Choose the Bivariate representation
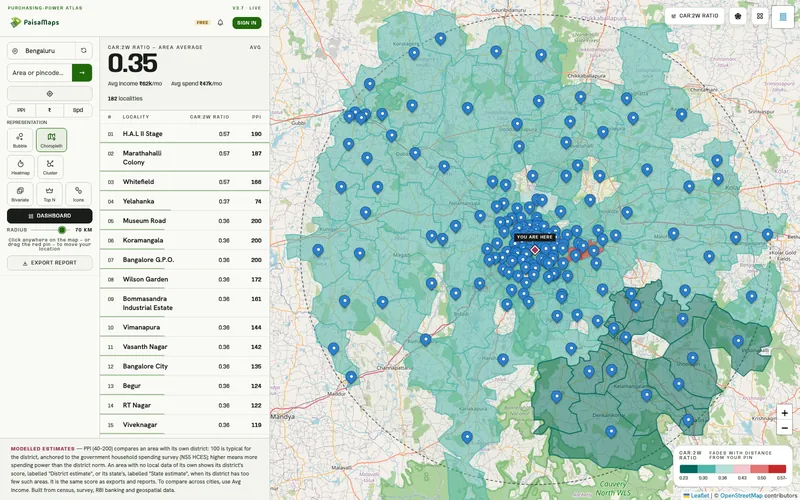This screenshot has width=800, height=500. tap(20, 194)
